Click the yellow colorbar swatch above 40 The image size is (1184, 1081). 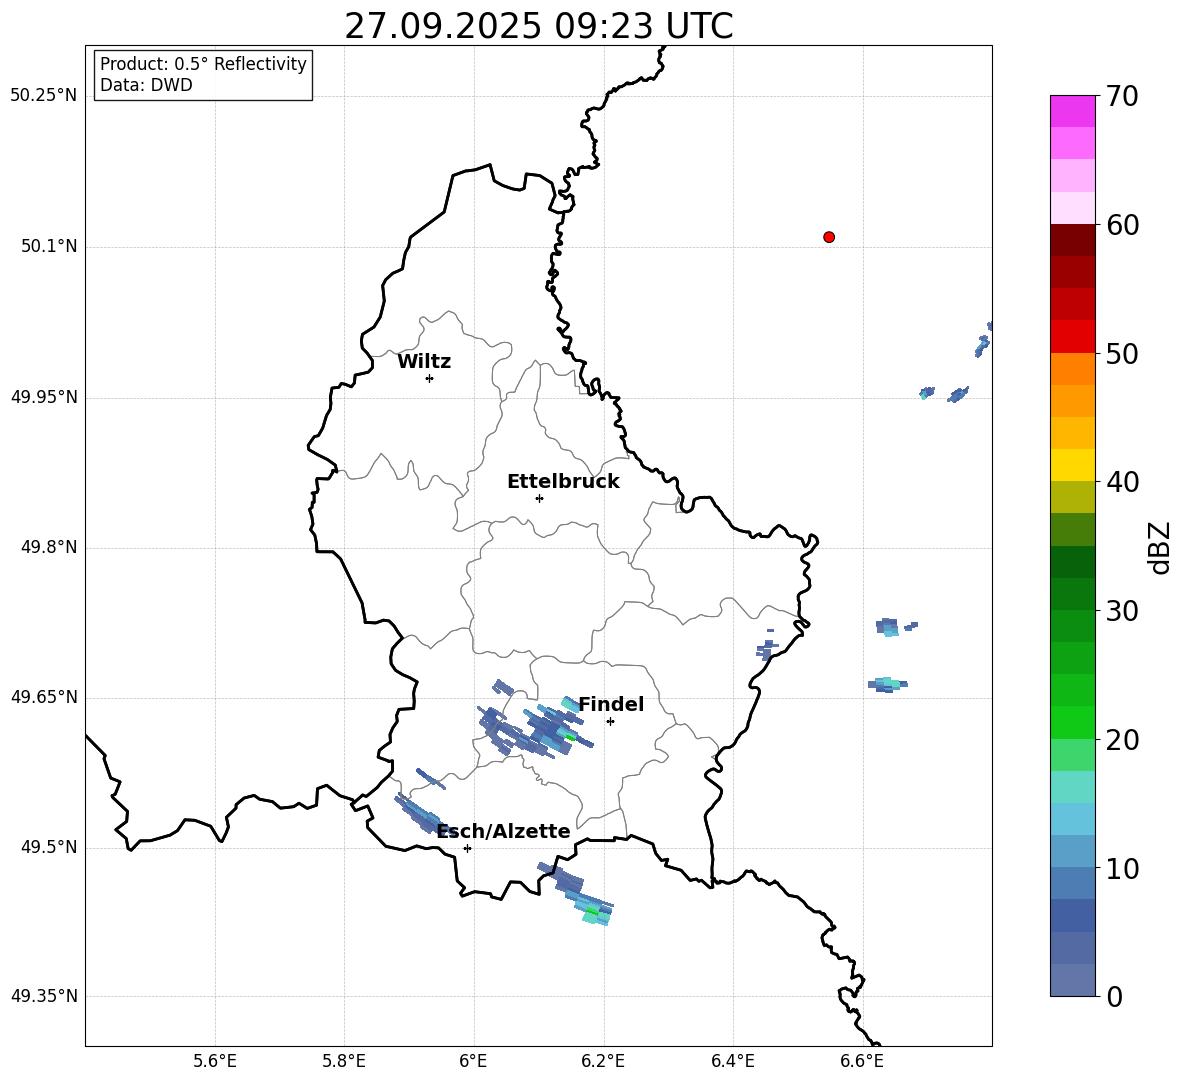coord(1073,465)
